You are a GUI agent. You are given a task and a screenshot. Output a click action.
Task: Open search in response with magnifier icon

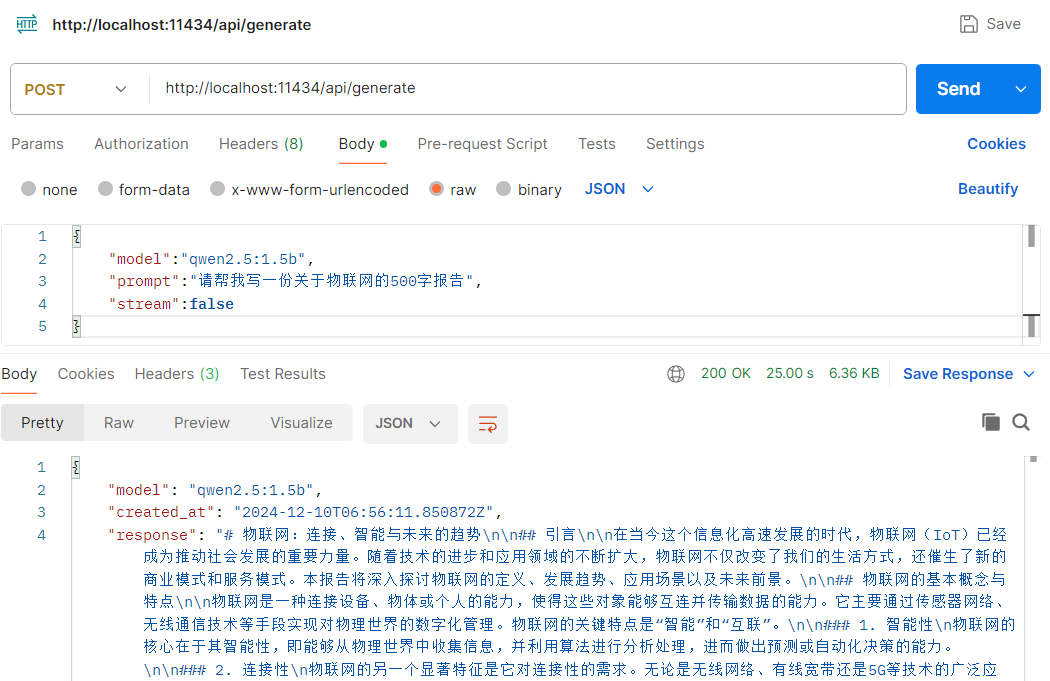click(1021, 422)
